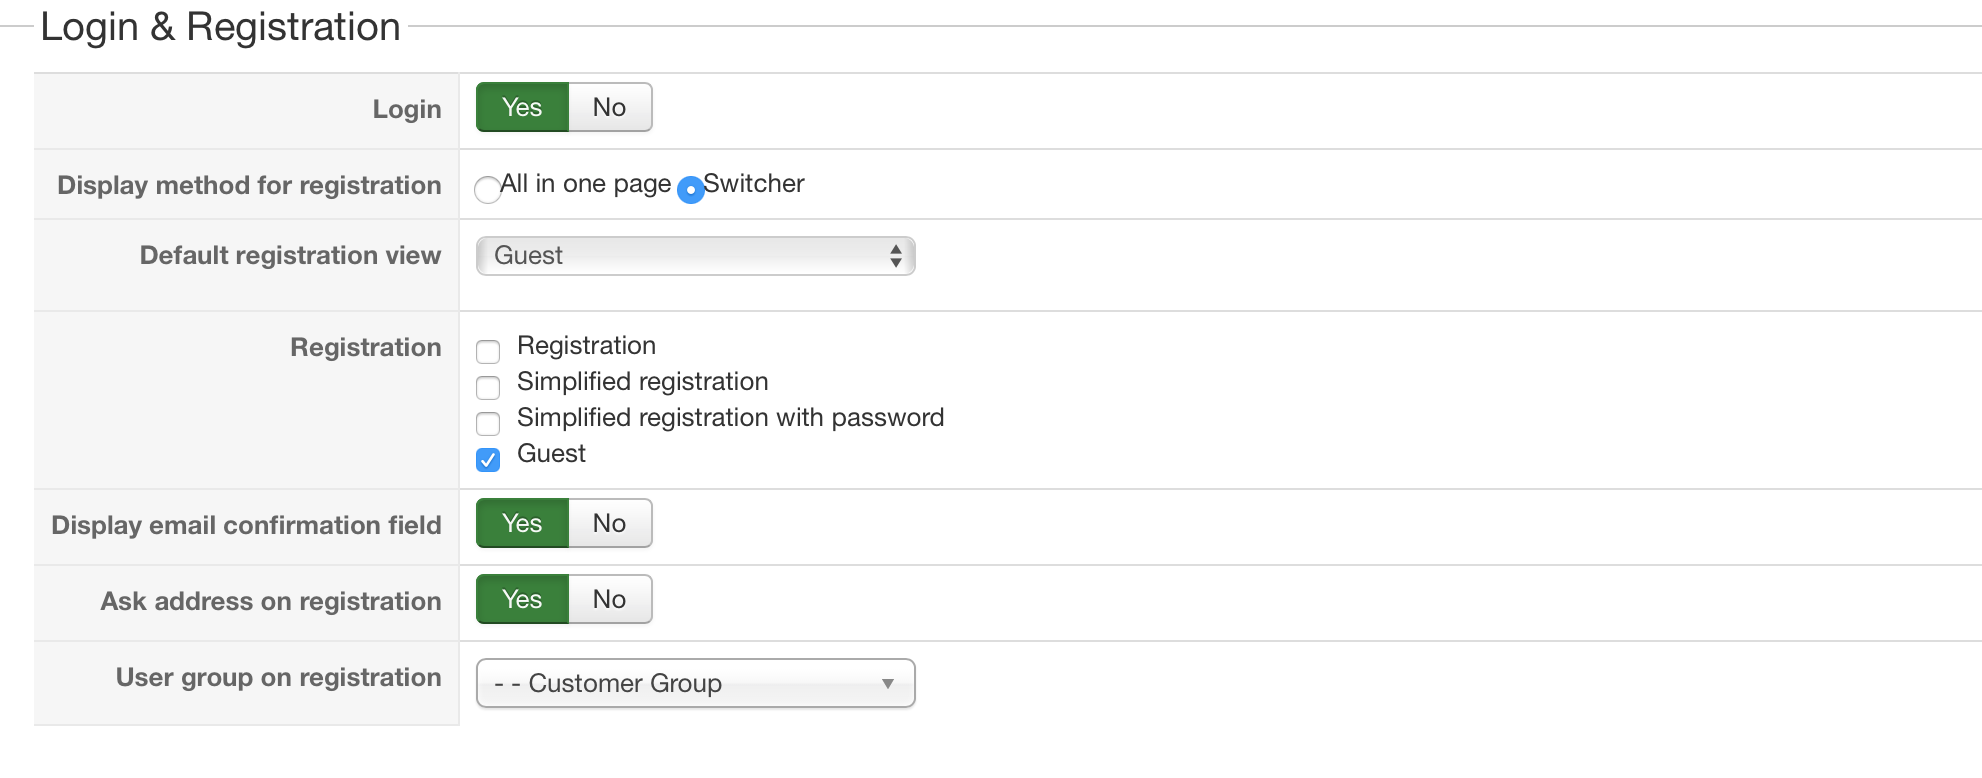Select the Switcher radio button
This screenshot has height=778, width=1982.
pyautogui.click(x=691, y=189)
